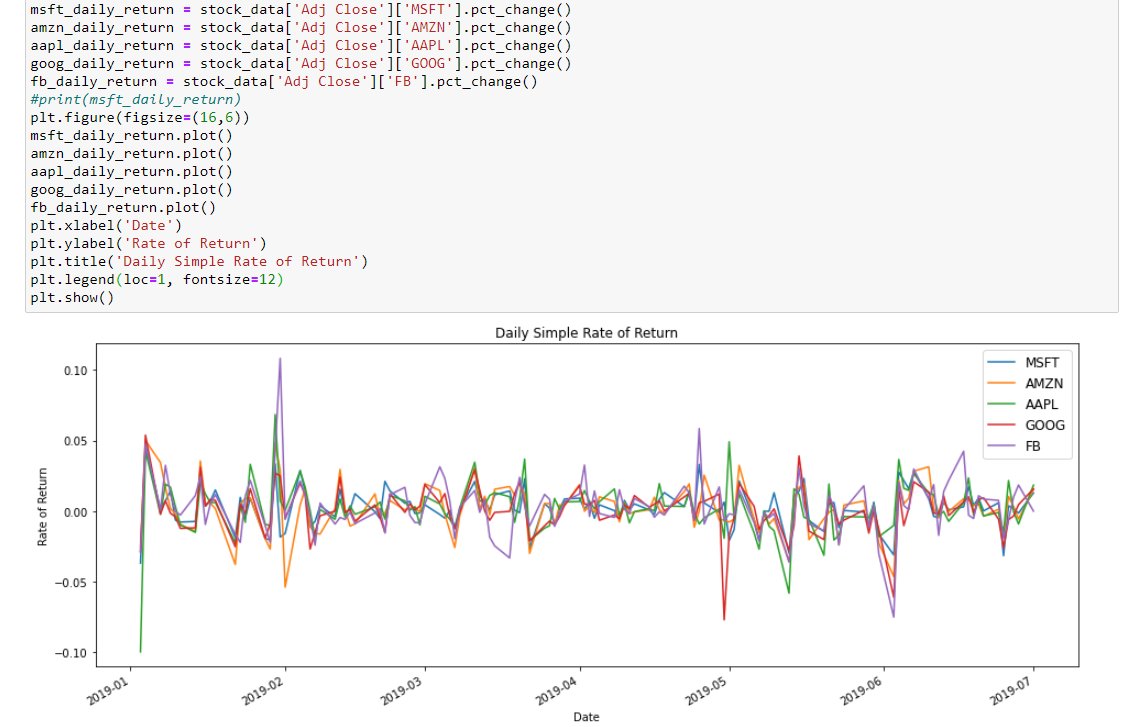Screen dimensions: 1136x727
Task: Click the goog_daily_return.plot() line
Action: tap(131, 190)
